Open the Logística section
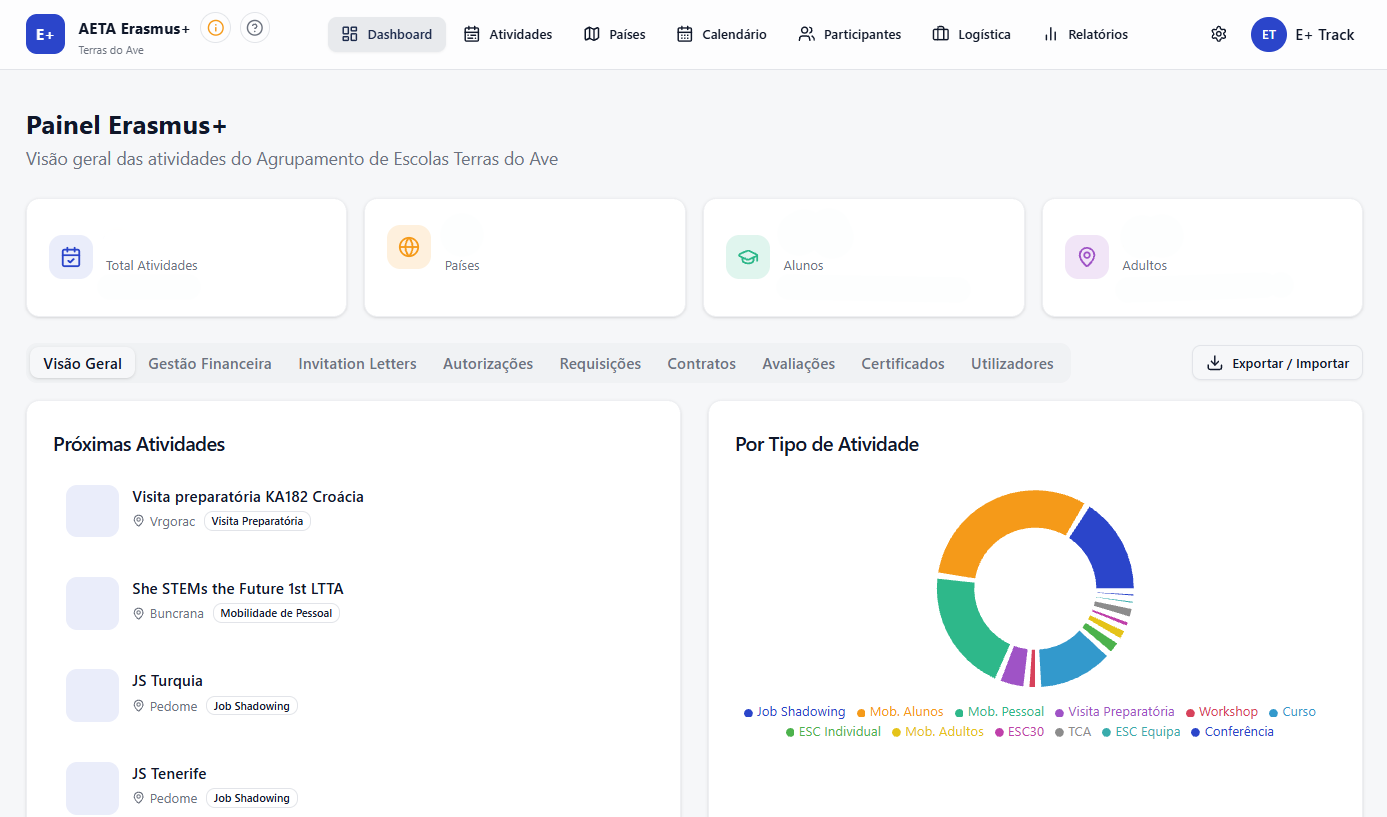Image resolution: width=1387 pixels, height=817 pixels. tap(972, 34)
